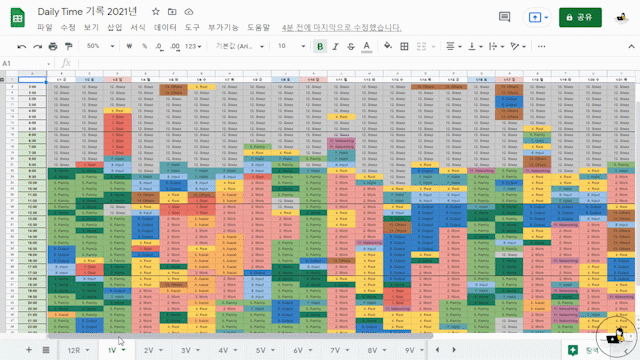Toggle italic formatting
This screenshot has width=640, height=360.
pos(336,47)
